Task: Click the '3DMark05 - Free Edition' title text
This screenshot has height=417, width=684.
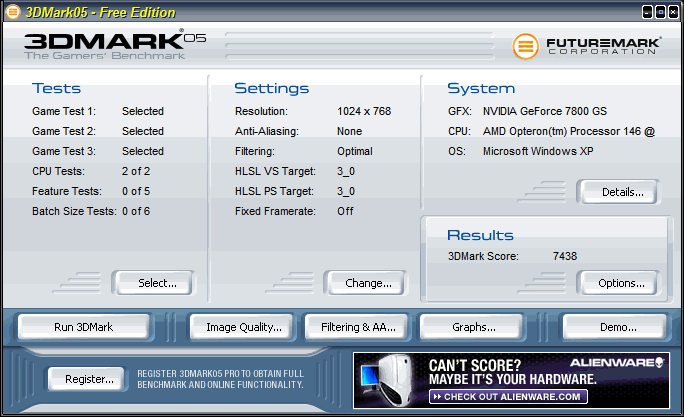Action: coord(100,12)
